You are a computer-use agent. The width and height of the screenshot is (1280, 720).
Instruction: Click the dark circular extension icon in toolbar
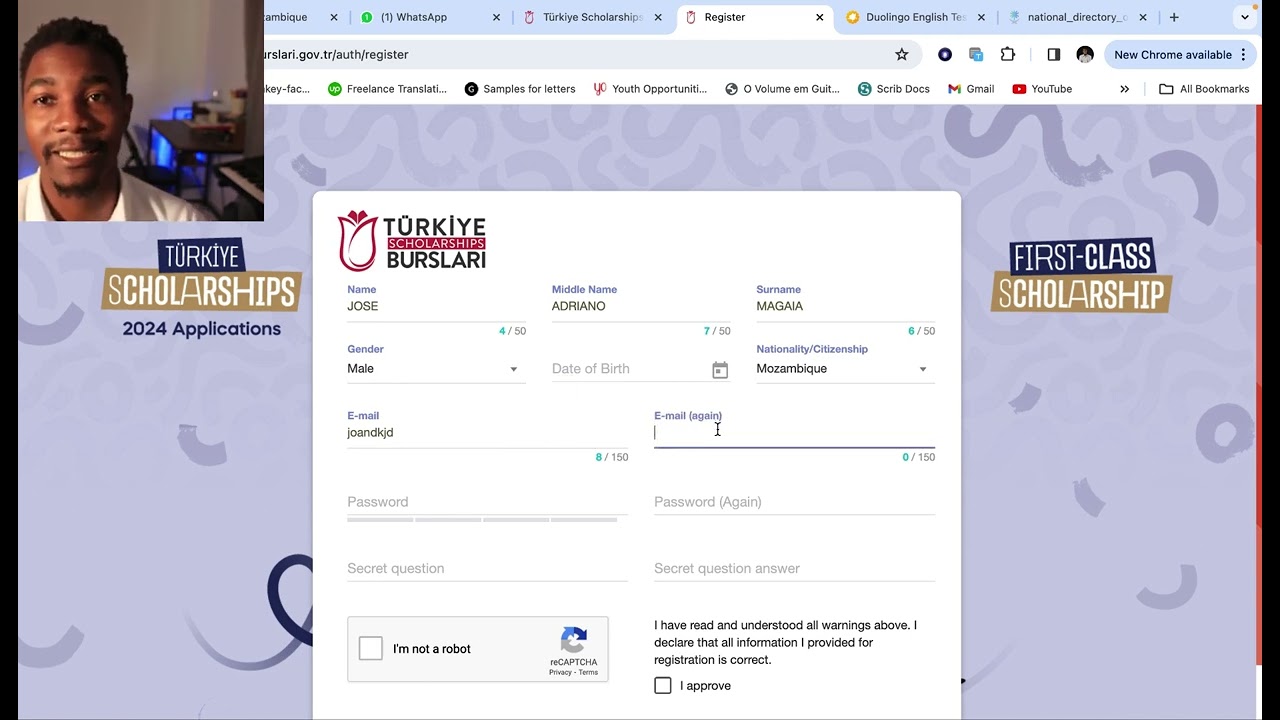tap(945, 55)
